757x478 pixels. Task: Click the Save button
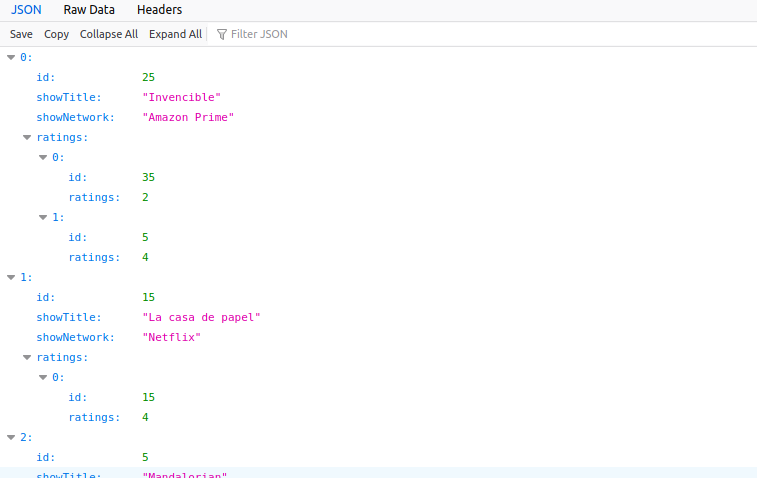pos(21,34)
